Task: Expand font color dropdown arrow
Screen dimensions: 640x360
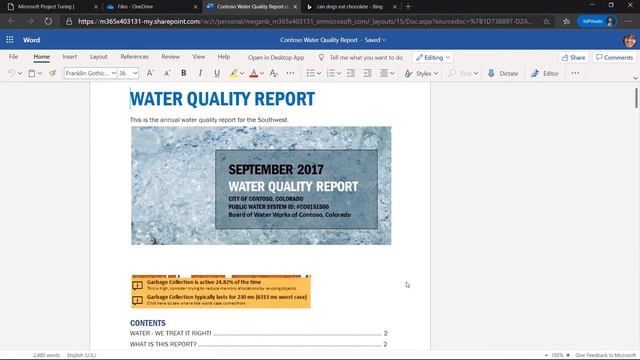Action: pos(262,73)
